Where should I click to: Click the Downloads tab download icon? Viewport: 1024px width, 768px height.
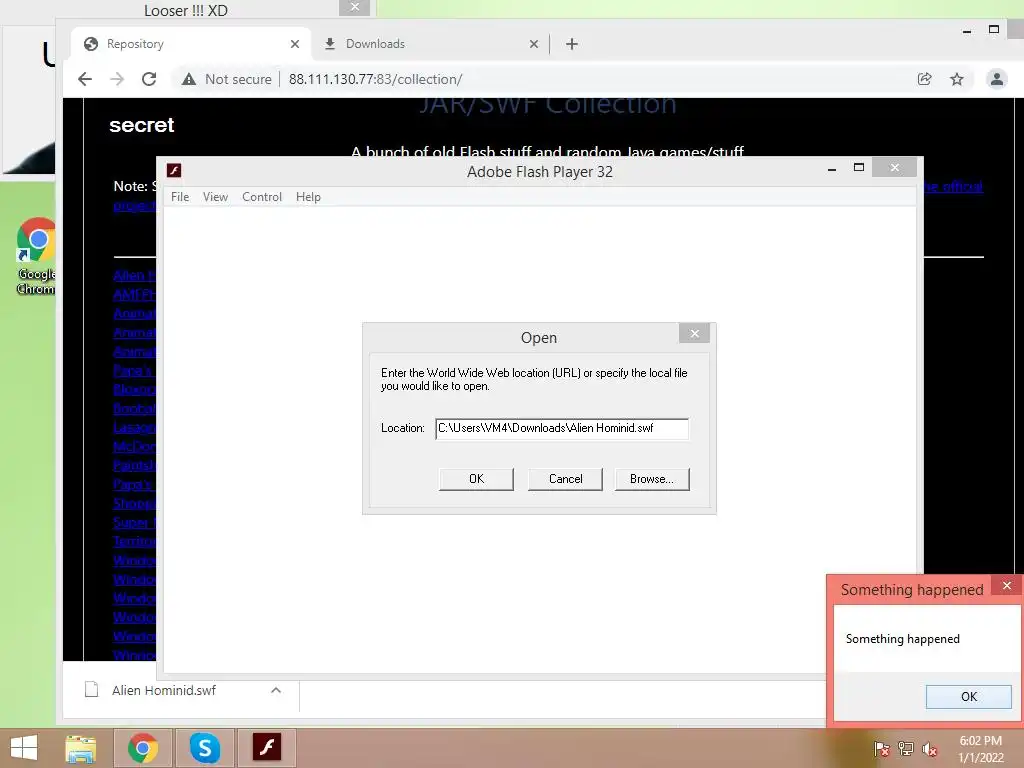[330, 44]
